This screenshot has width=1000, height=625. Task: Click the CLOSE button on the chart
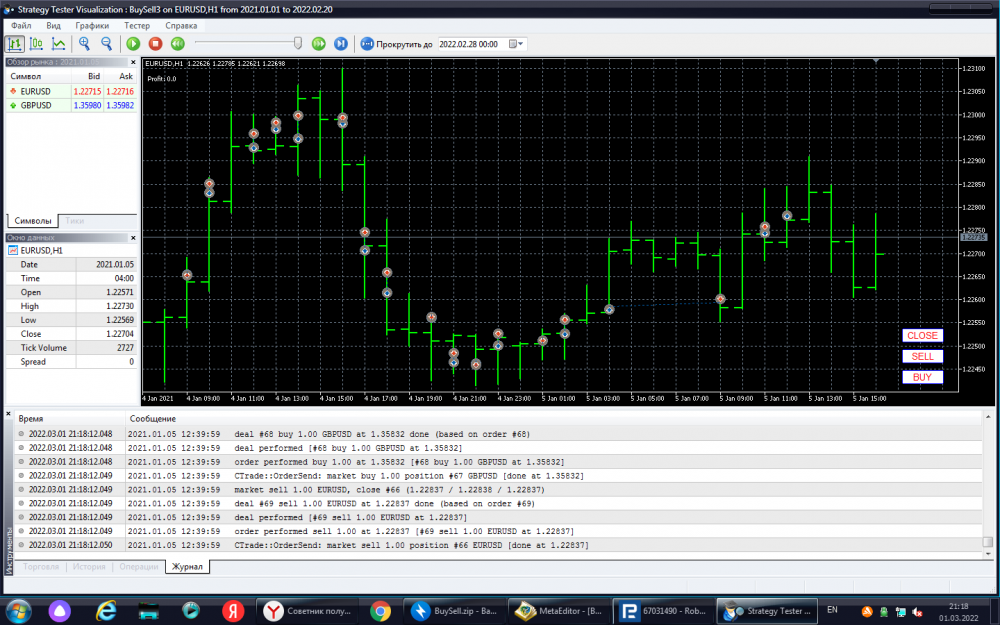tap(921, 335)
